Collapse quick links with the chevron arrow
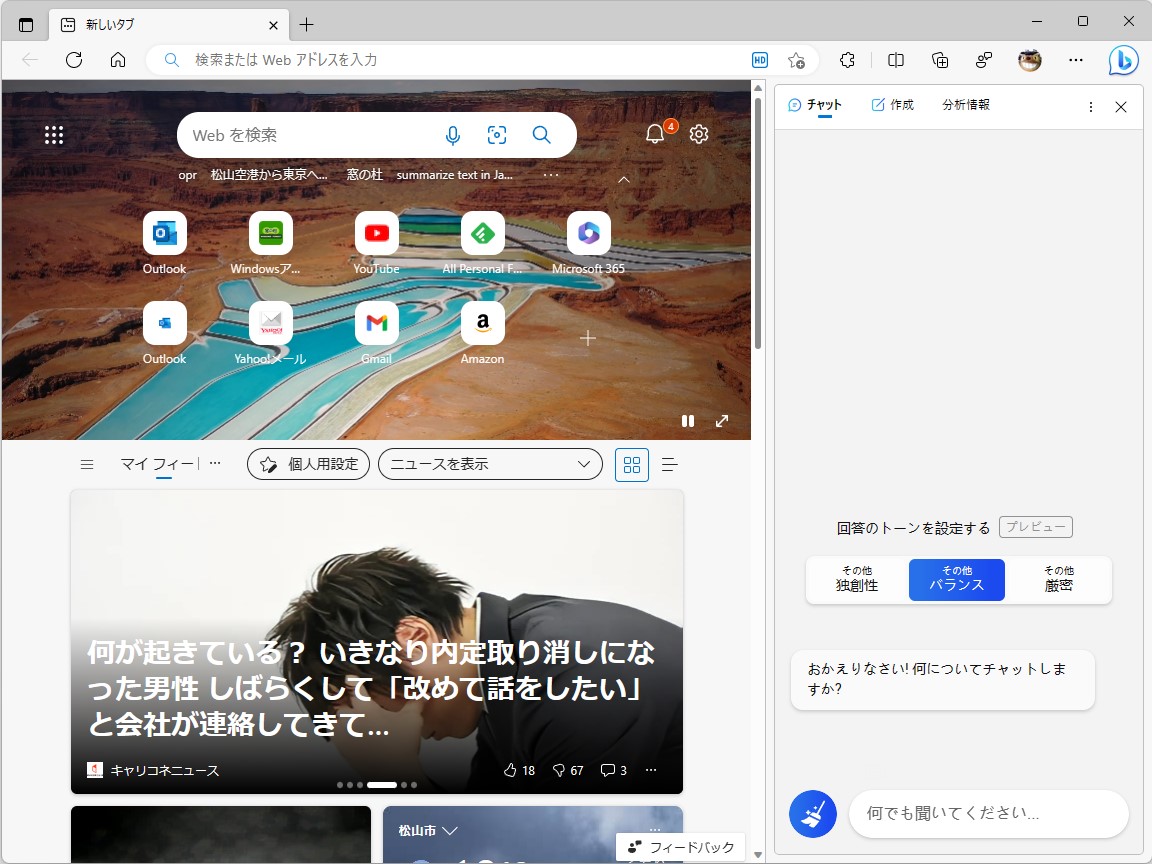Screen dimensions: 1152x864 (623, 180)
